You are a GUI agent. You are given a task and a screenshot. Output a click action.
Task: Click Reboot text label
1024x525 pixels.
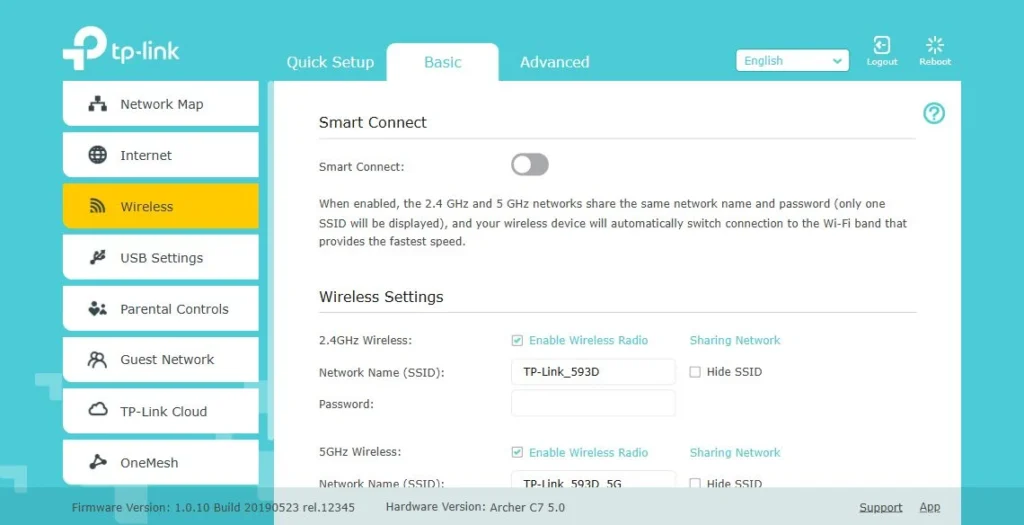click(x=935, y=62)
